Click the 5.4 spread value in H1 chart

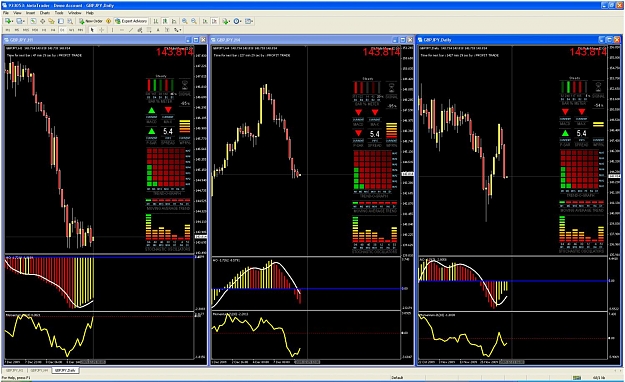168,131
